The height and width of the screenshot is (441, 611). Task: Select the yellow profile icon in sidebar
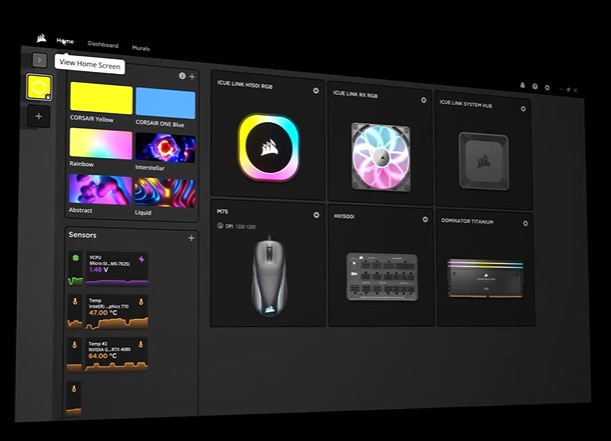pos(39,87)
